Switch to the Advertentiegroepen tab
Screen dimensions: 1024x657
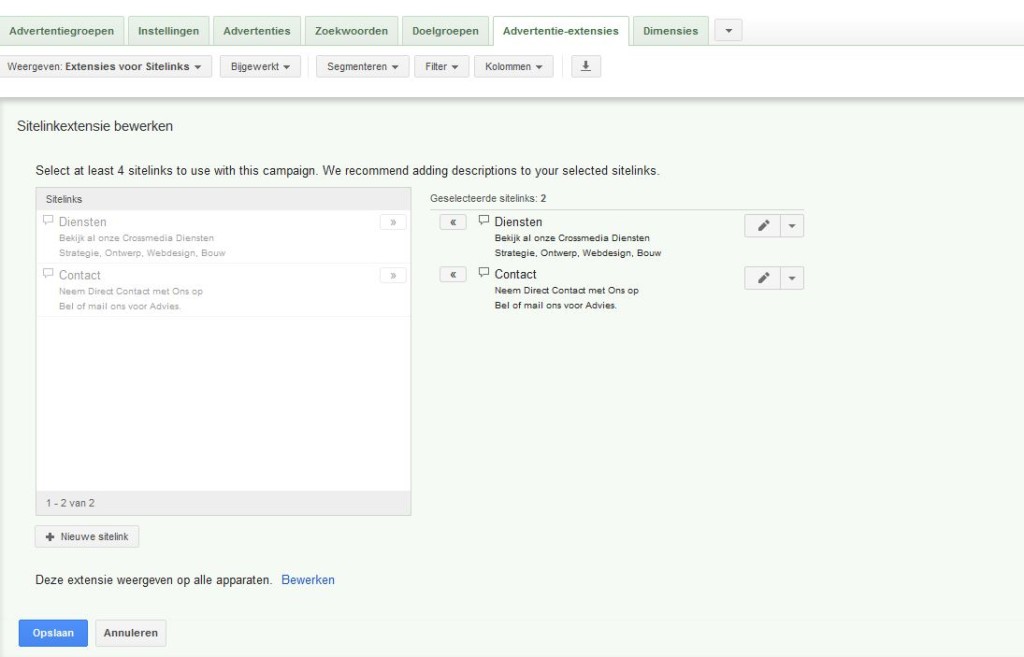(x=61, y=31)
